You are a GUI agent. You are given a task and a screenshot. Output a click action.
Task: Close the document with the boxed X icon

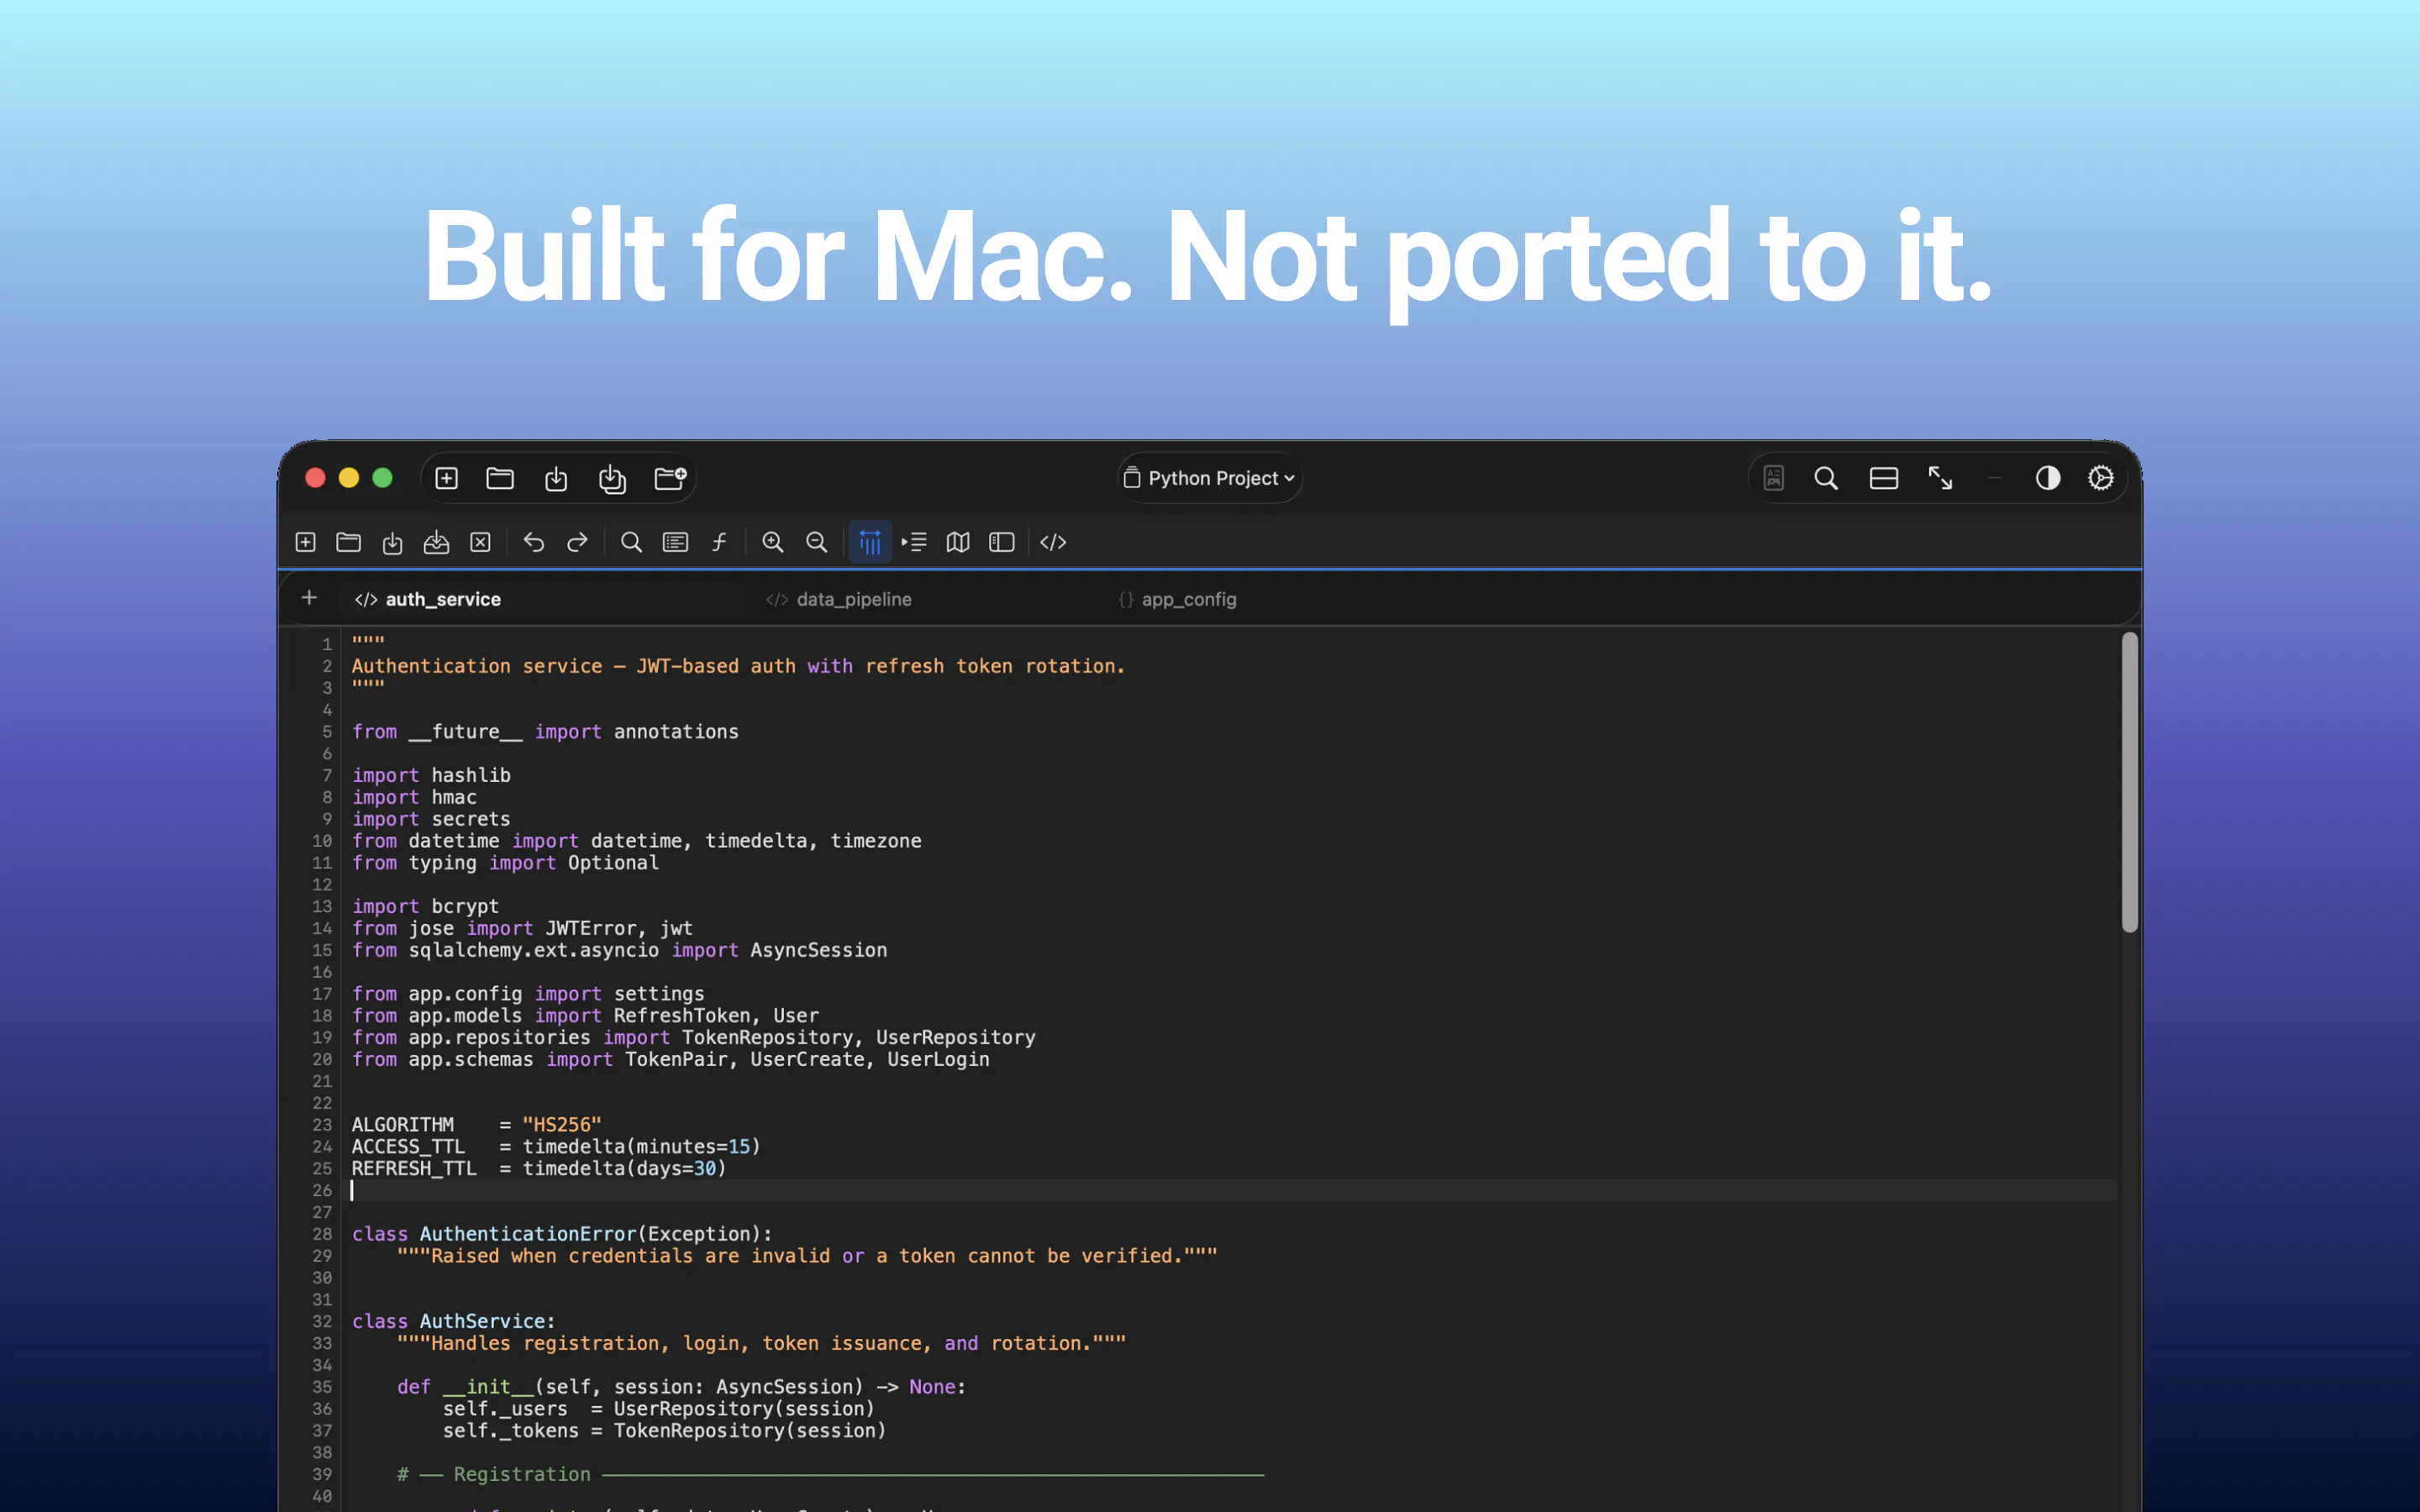(481, 542)
